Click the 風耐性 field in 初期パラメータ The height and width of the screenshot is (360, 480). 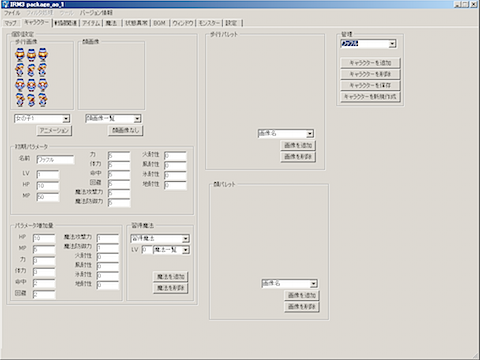coord(175,166)
